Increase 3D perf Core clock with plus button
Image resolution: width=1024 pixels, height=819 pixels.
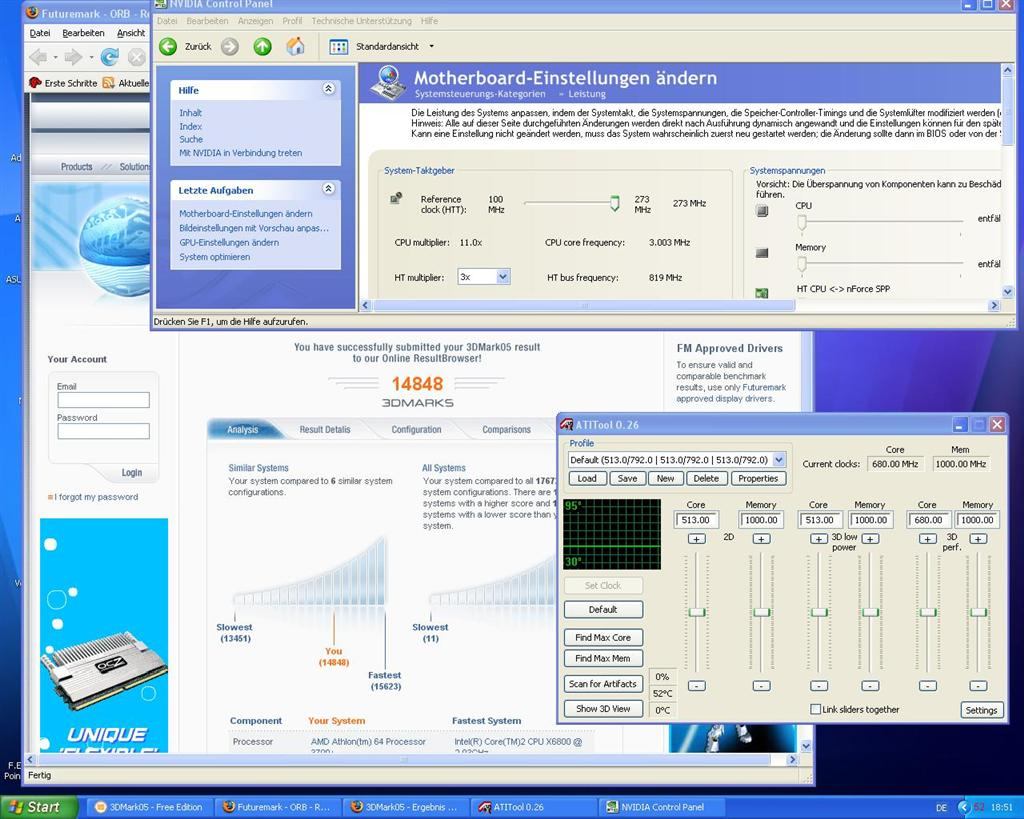[x=927, y=539]
